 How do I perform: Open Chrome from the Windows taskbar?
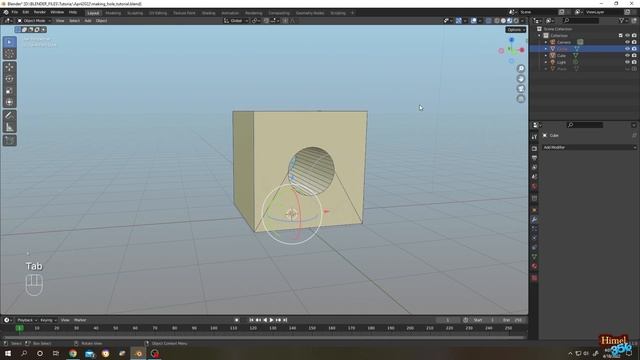(73, 353)
